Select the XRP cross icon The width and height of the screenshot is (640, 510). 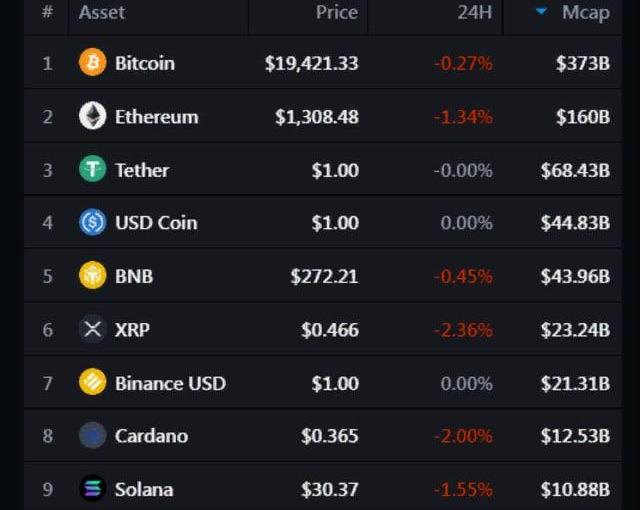pyautogui.click(x=93, y=329)
